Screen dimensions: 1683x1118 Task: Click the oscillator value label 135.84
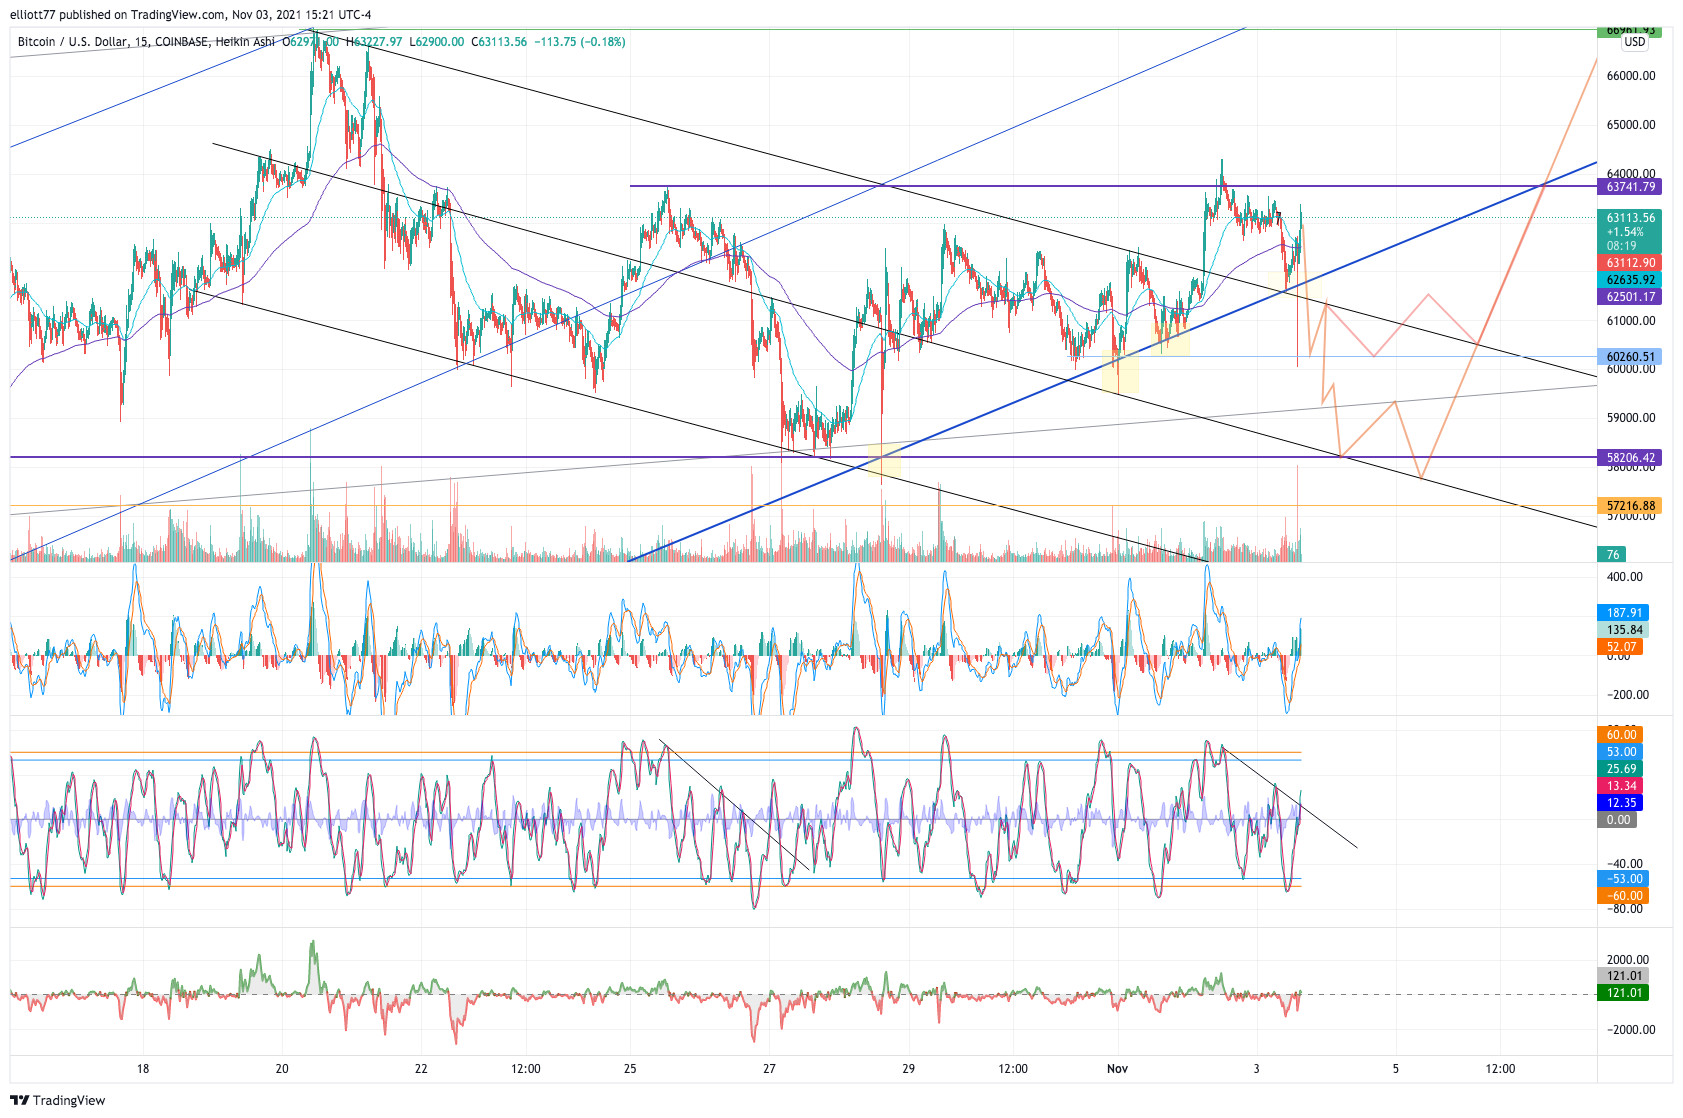[x=1623, y=630]
